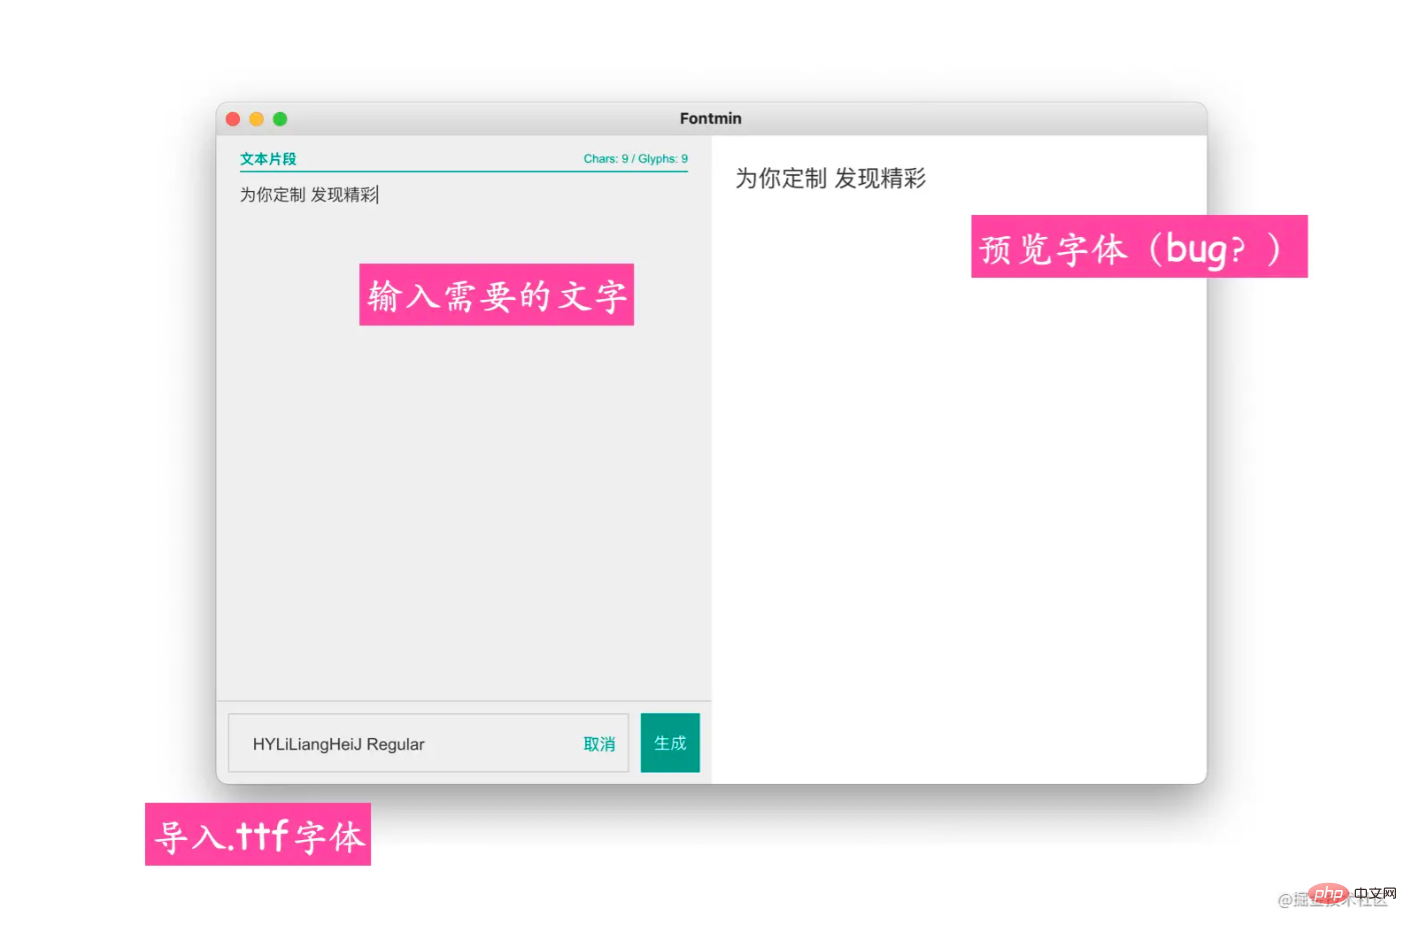
Task: Maximize the window with the green button
Action: click(280, 119)
